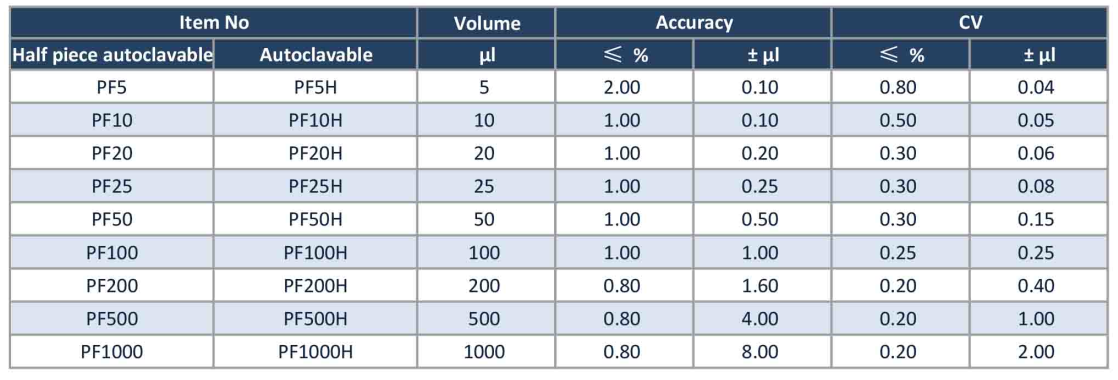This screenshot has width=1118, height=380.
Task: Click the PF1000H cell
Action: pyautogui.click(x=315, y=351)
